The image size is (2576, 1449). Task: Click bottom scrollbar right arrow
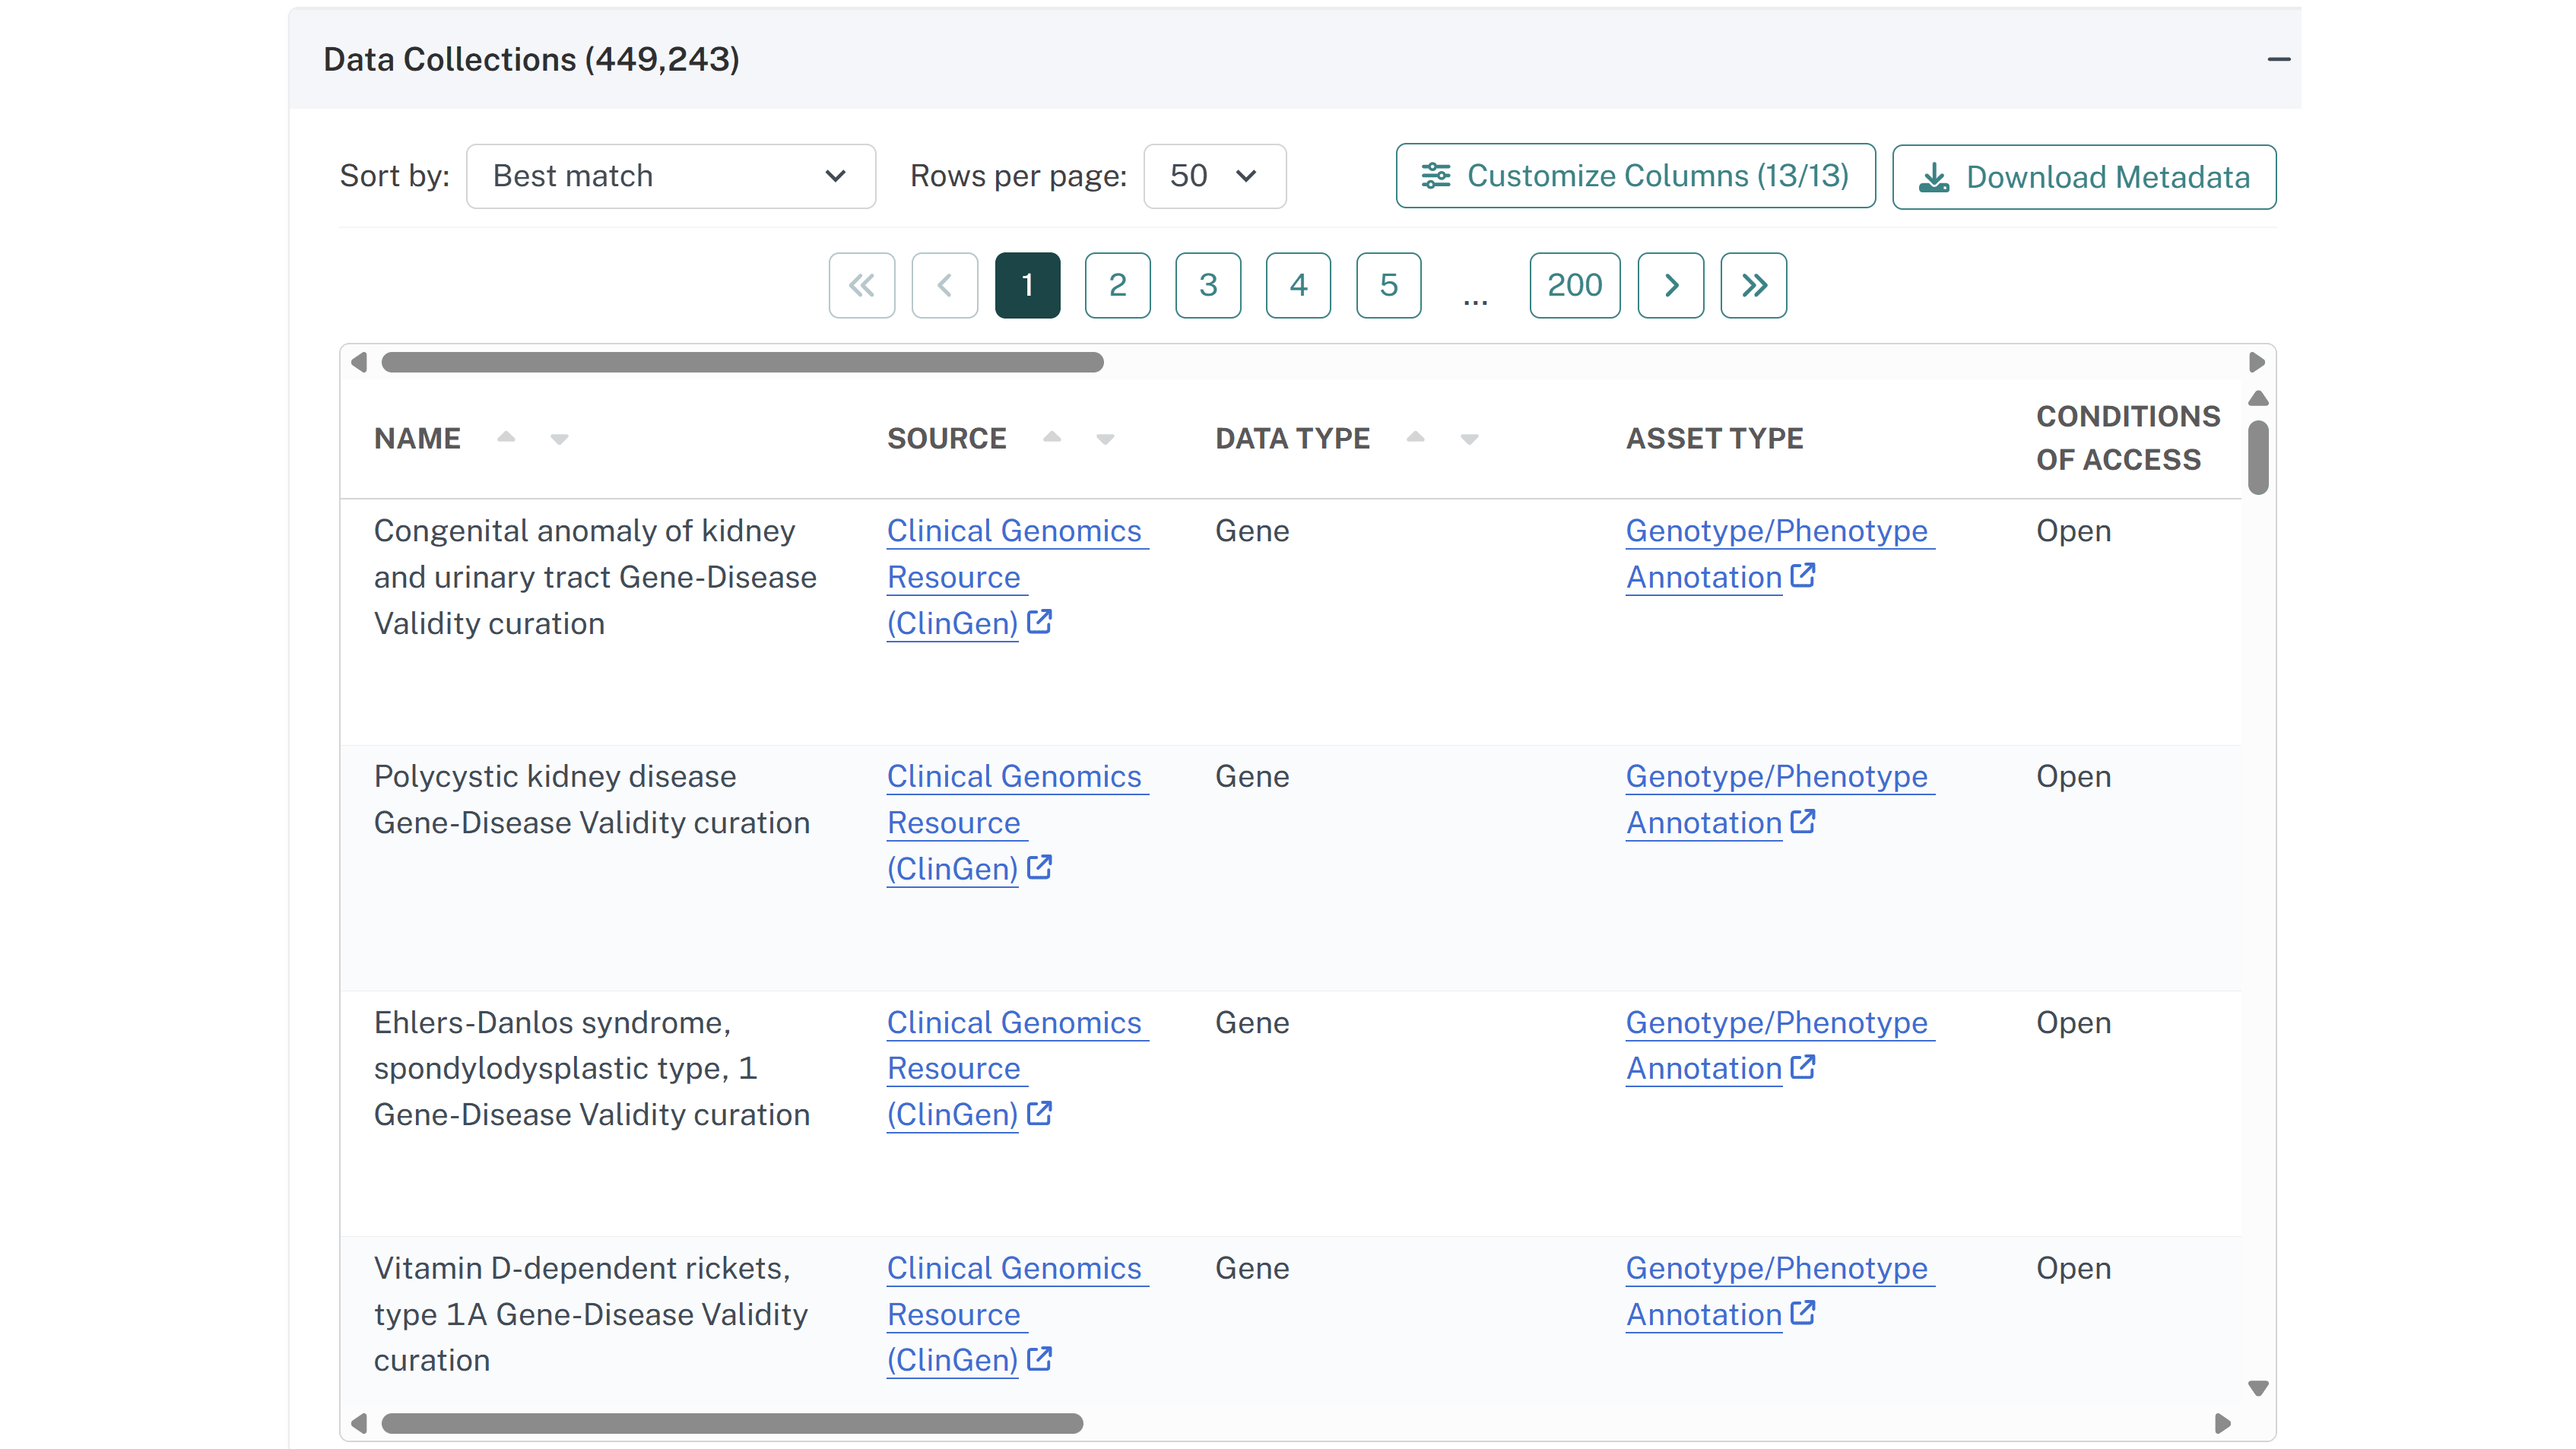coord(2223,1423)
